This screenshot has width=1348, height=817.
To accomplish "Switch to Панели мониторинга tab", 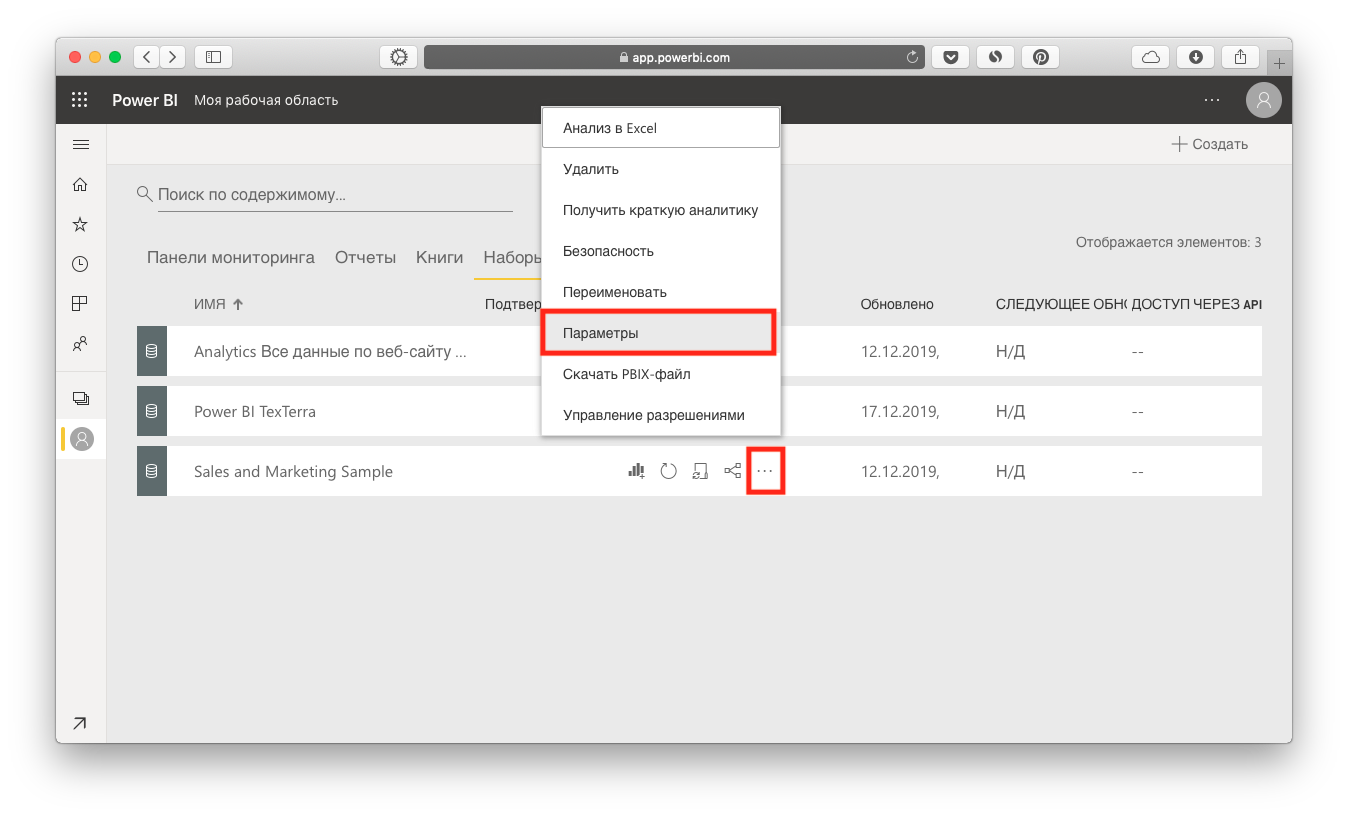I will (231, 257).
